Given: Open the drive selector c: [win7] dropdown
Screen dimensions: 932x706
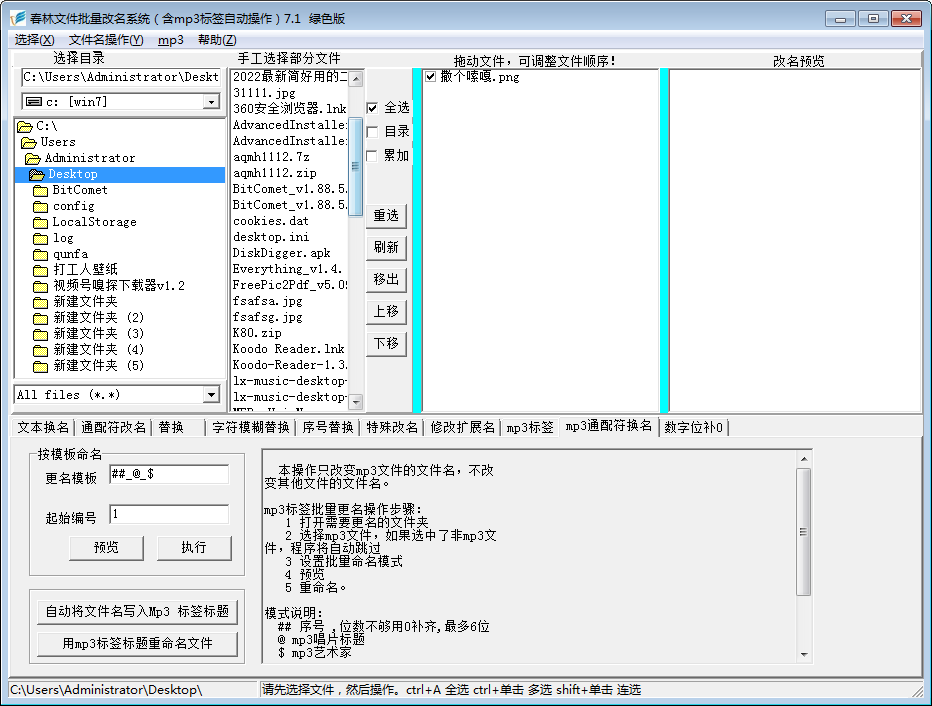Looking at the screenshot, I should tap(210, 101).
